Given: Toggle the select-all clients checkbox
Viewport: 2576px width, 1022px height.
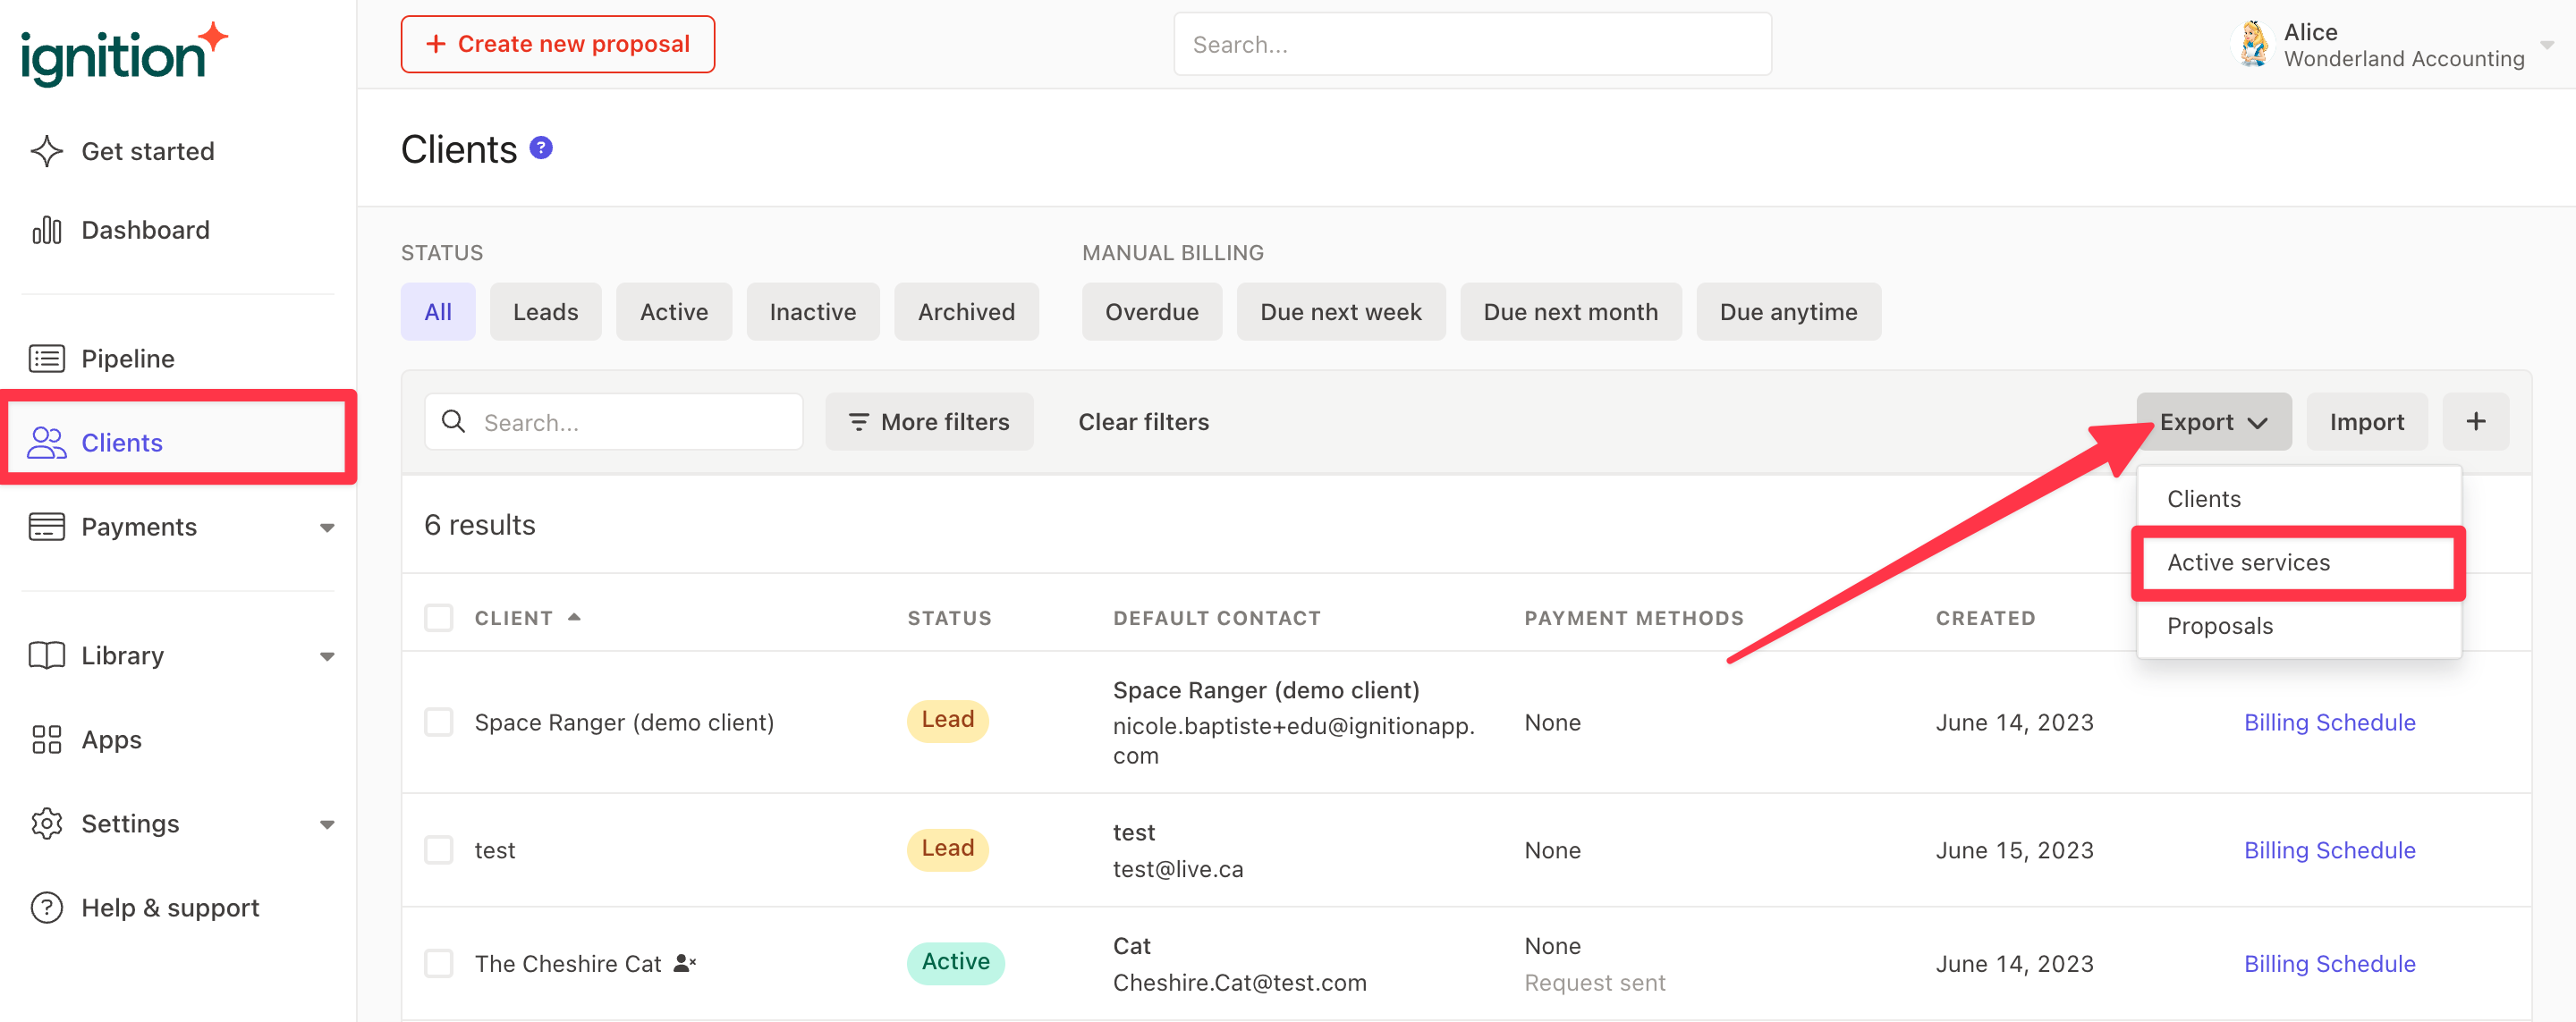Looking at the screenshot, I should pos(439,617).
